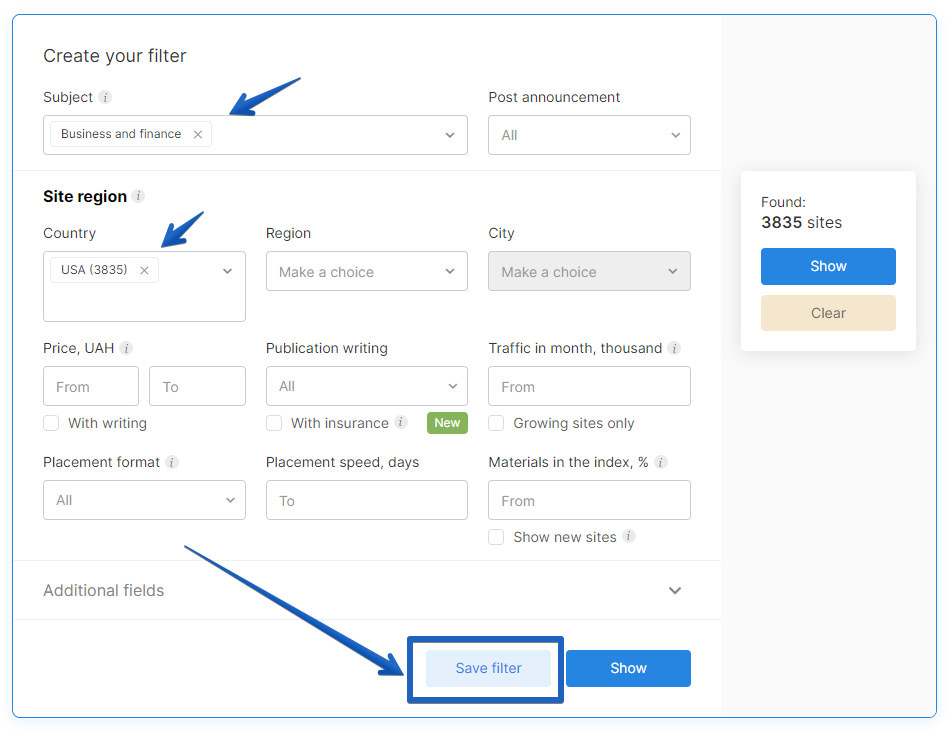Click the info icon next to Subject
This screenshot has width=950, height=730.
tap(105, 97)
